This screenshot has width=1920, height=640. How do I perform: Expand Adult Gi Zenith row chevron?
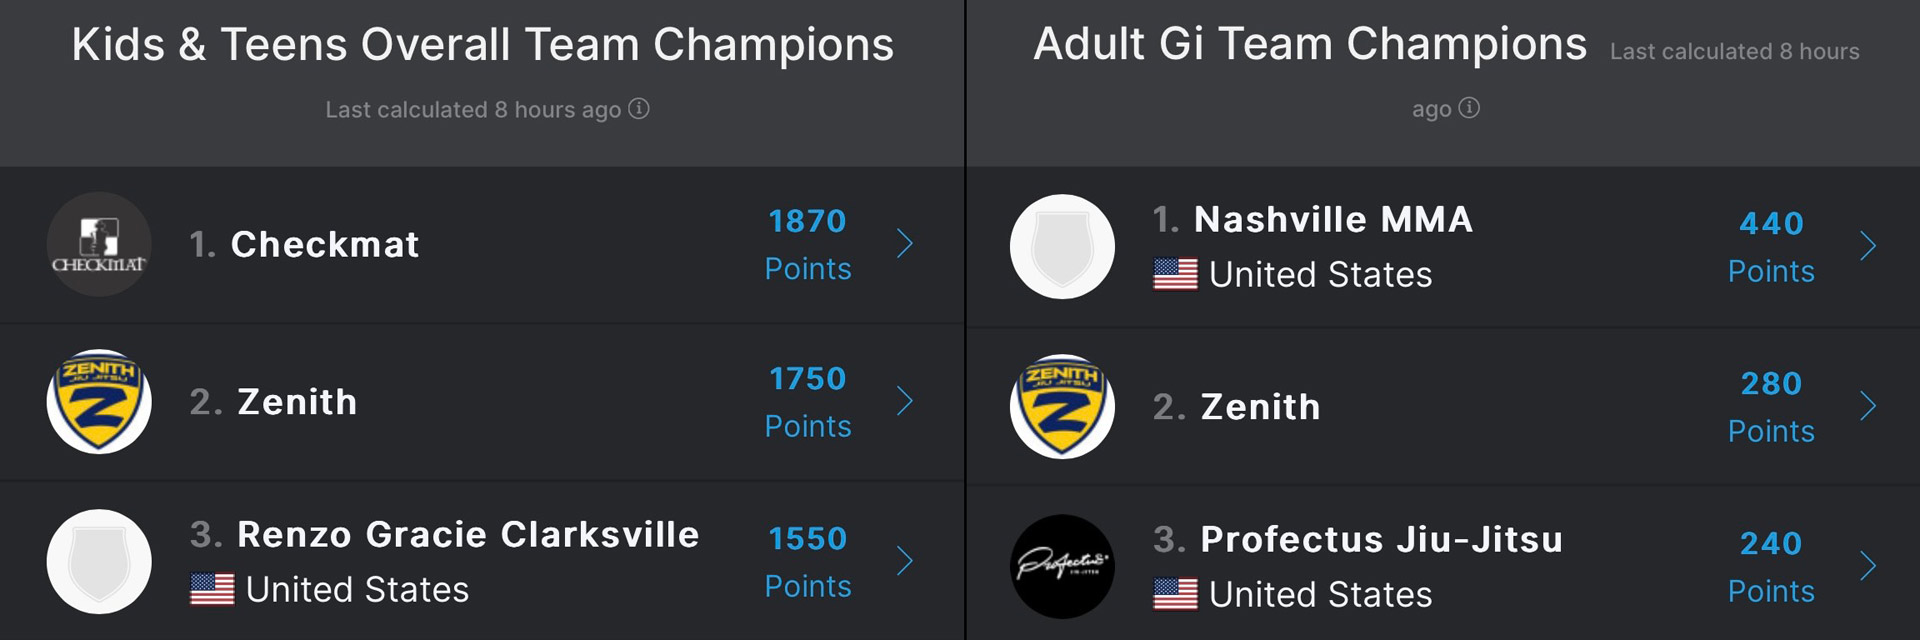click(x=1868, y=406)
